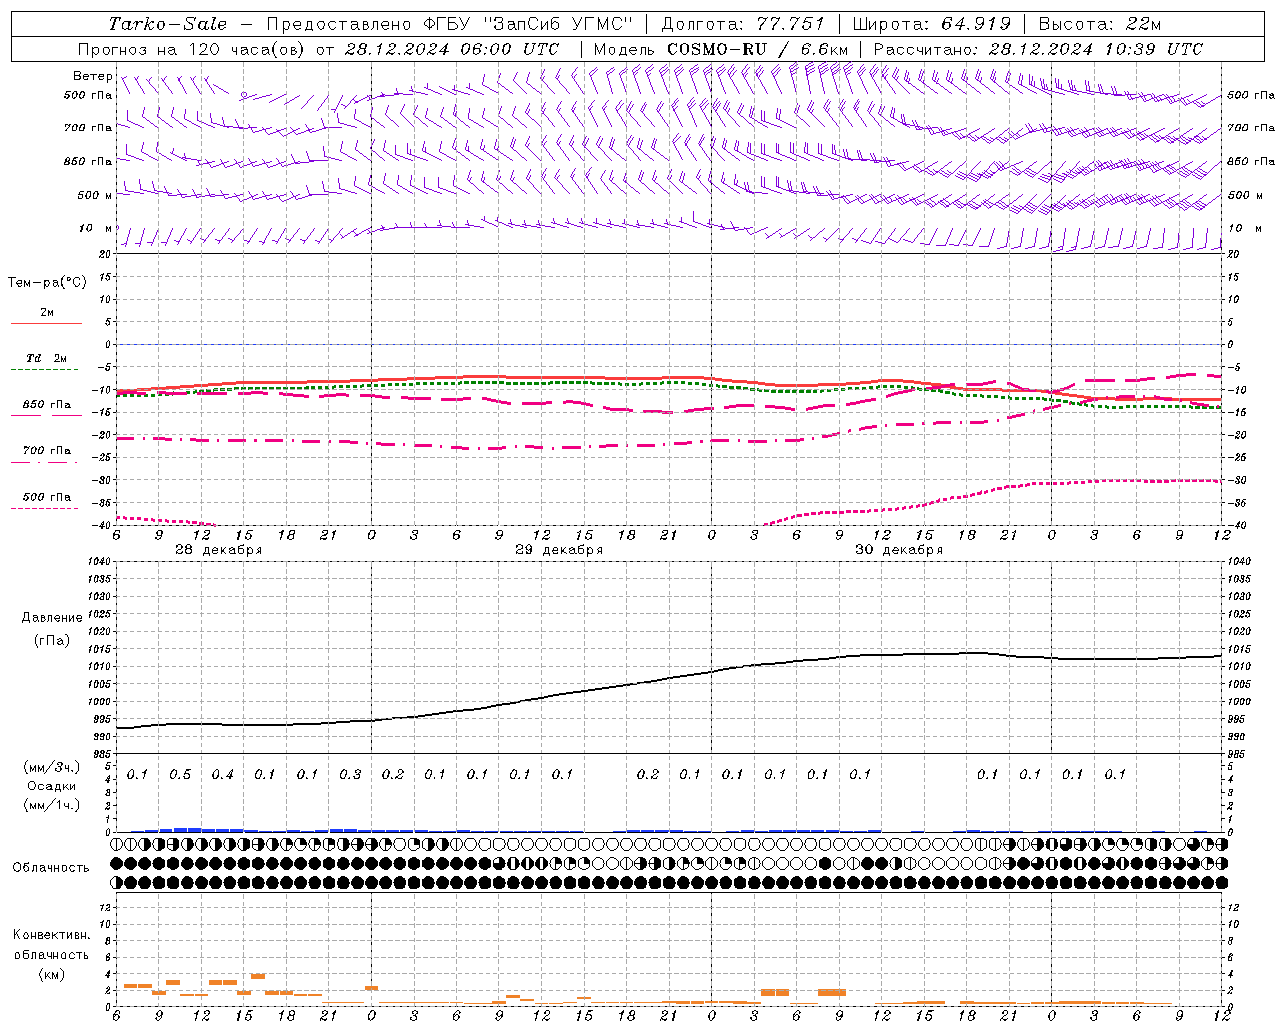The image size is (1280, 1024).
Task: Click the '850 гПа' entry in temperature legend
Action: point(47,405)
